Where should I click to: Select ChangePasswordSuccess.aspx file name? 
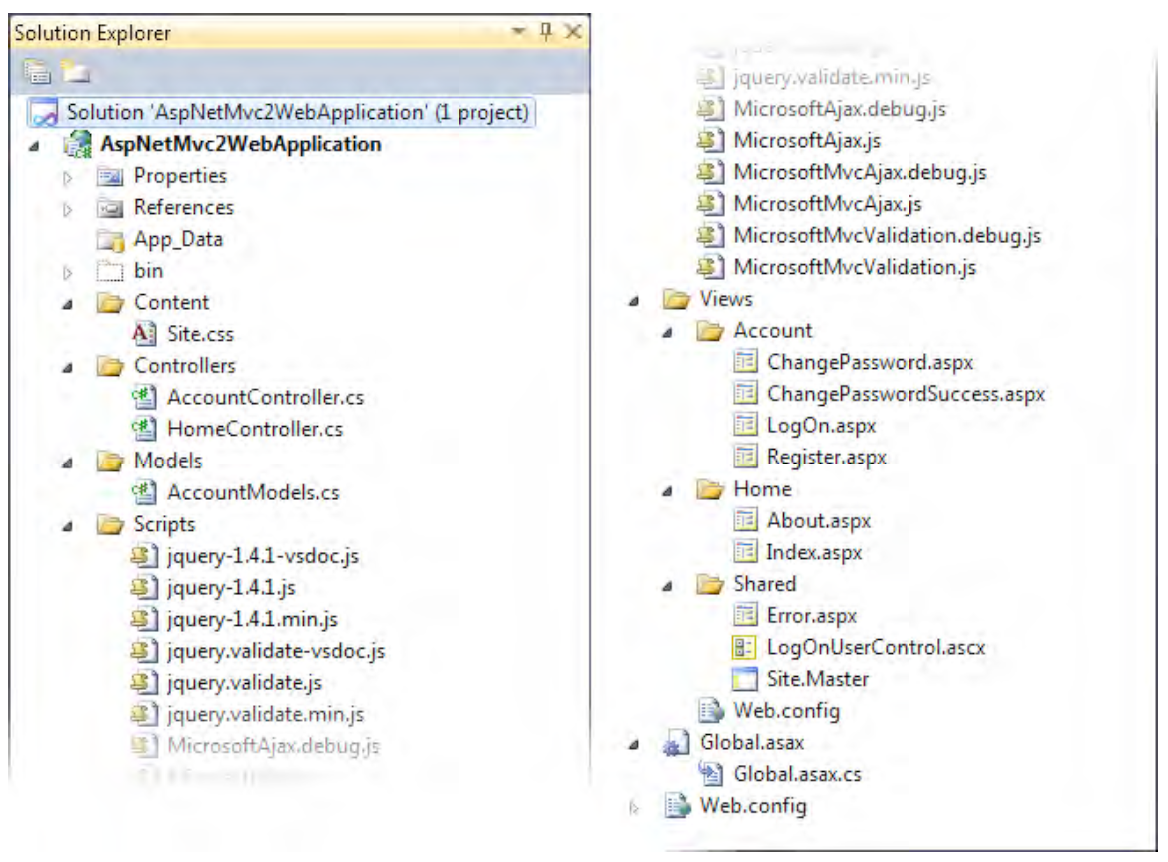[906, 394]
